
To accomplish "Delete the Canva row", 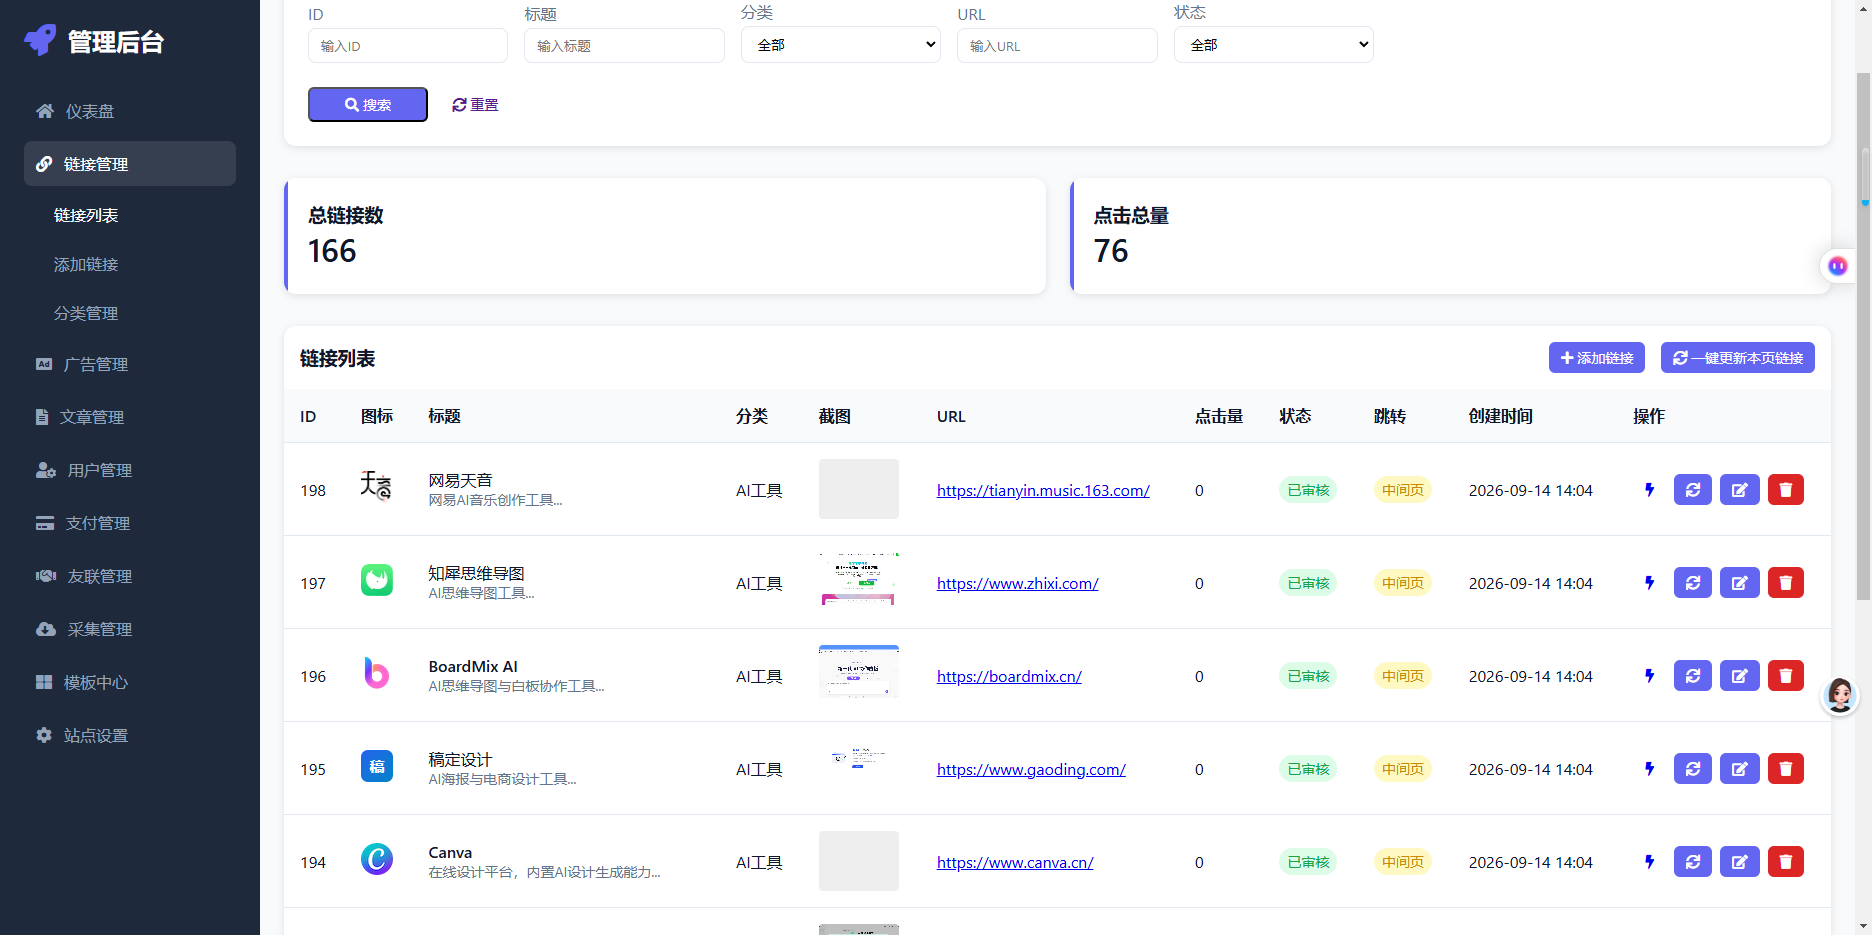I will [1786, 862].
